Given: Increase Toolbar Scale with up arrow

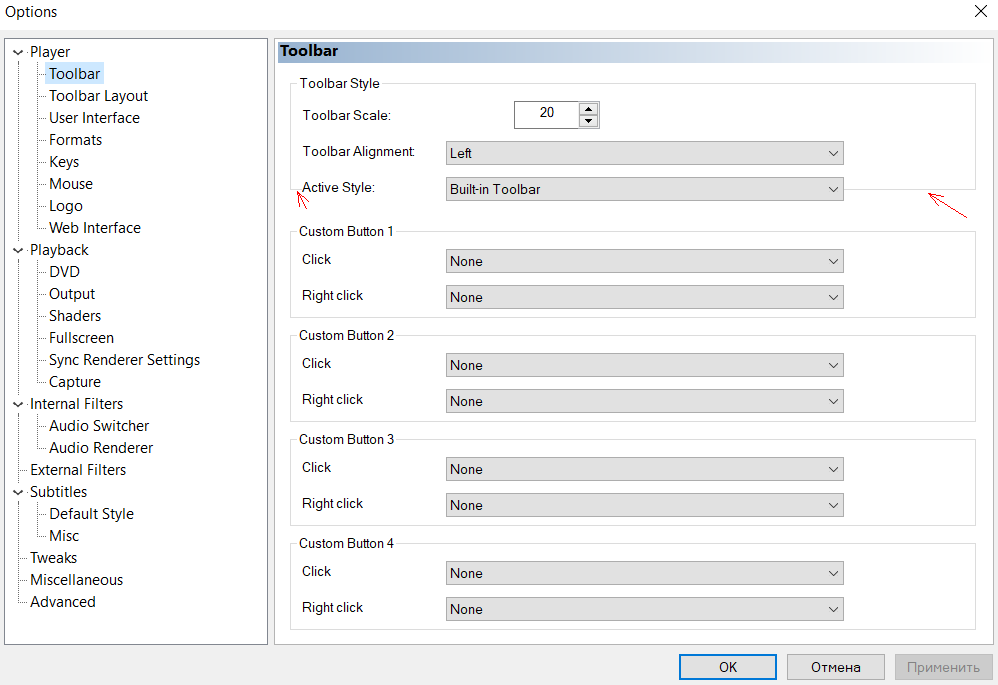Looking at the screenshot, I should 589,109.
